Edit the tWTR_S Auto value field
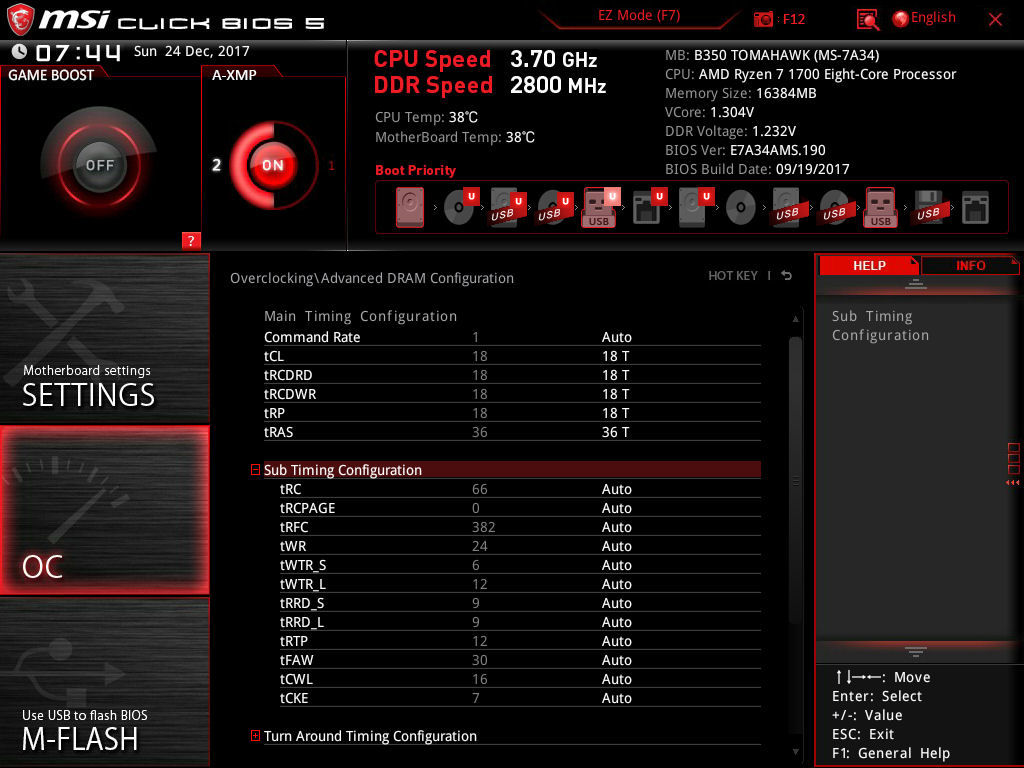 (x=616, y=565)
